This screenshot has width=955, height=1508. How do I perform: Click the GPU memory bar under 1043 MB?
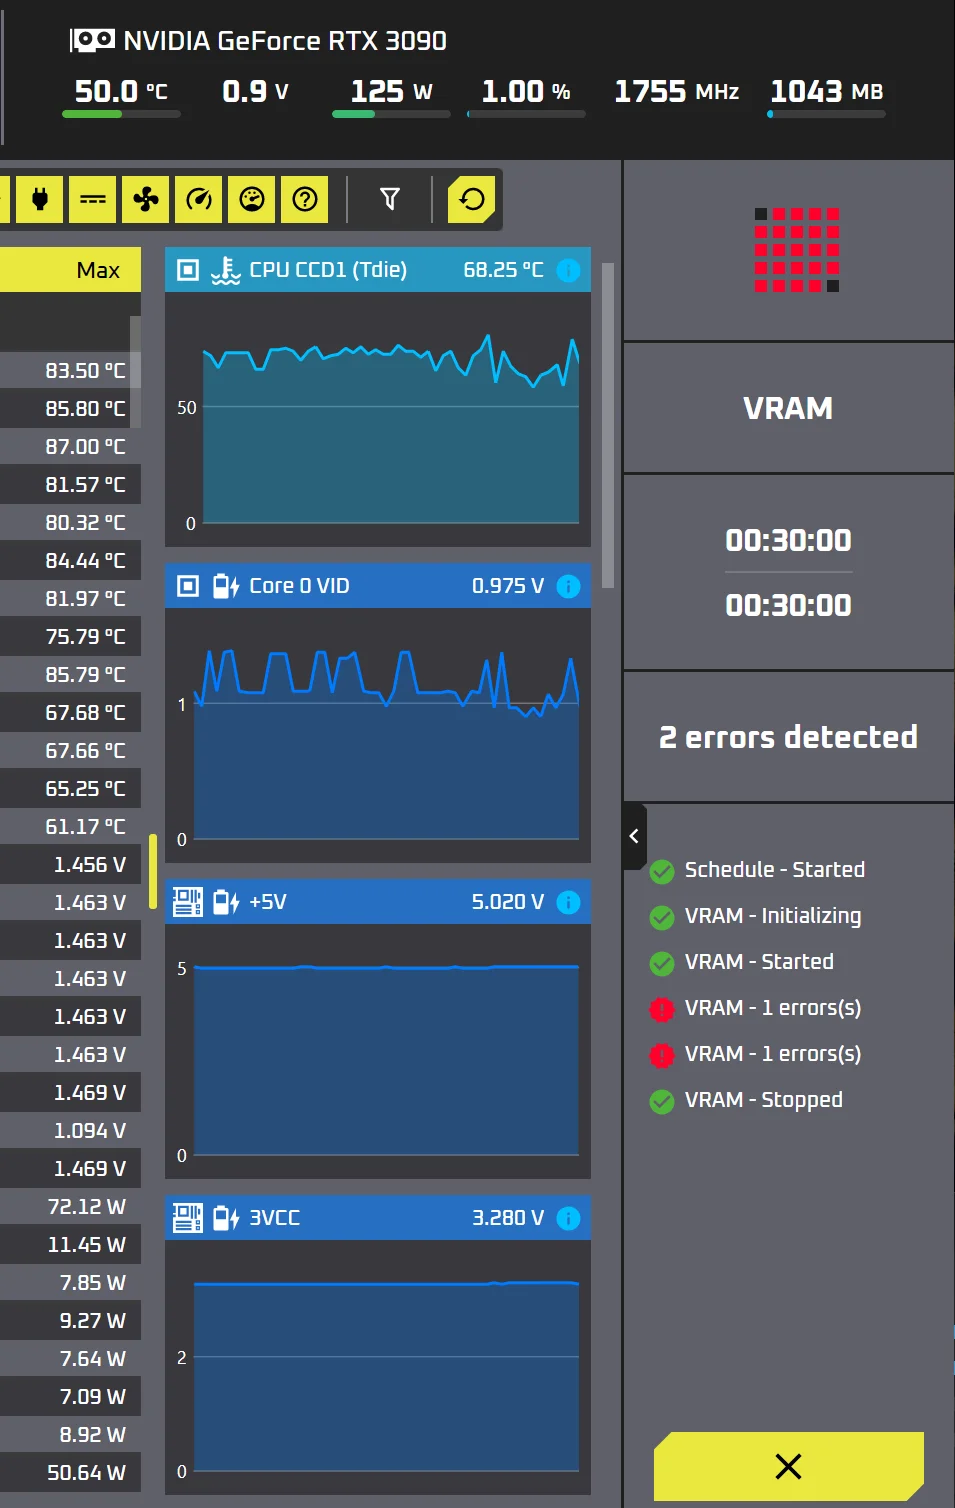[826, 114]
